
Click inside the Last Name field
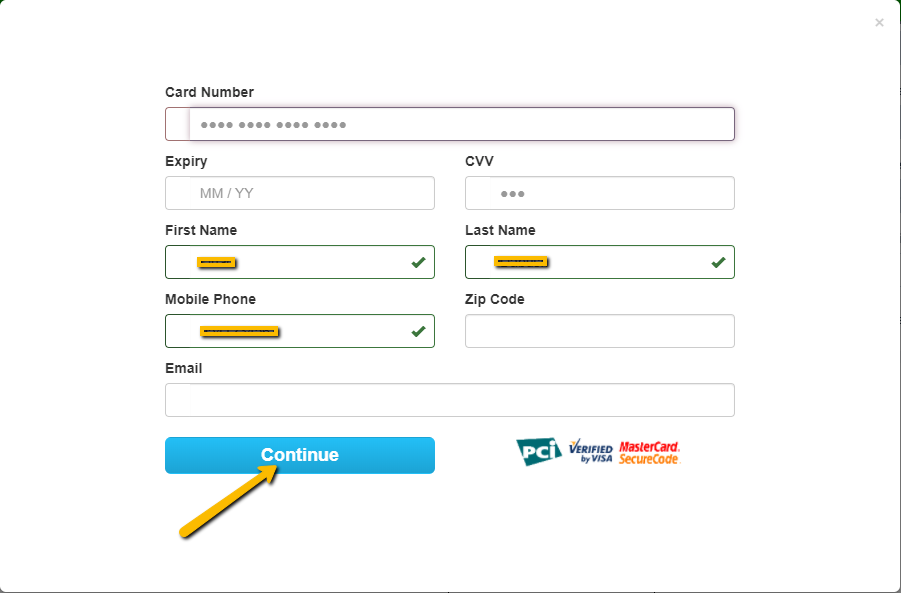pos(600,262)
